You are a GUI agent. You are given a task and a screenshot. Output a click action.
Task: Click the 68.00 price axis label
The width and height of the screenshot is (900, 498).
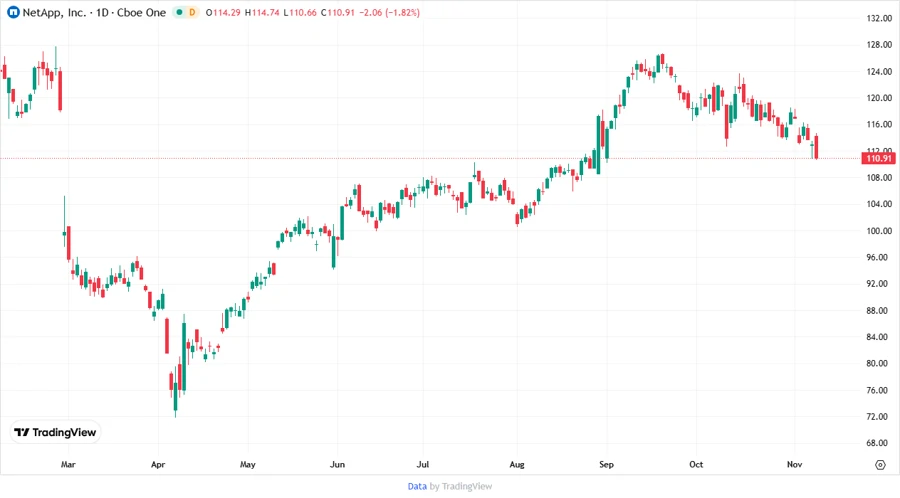coord(879,443)
